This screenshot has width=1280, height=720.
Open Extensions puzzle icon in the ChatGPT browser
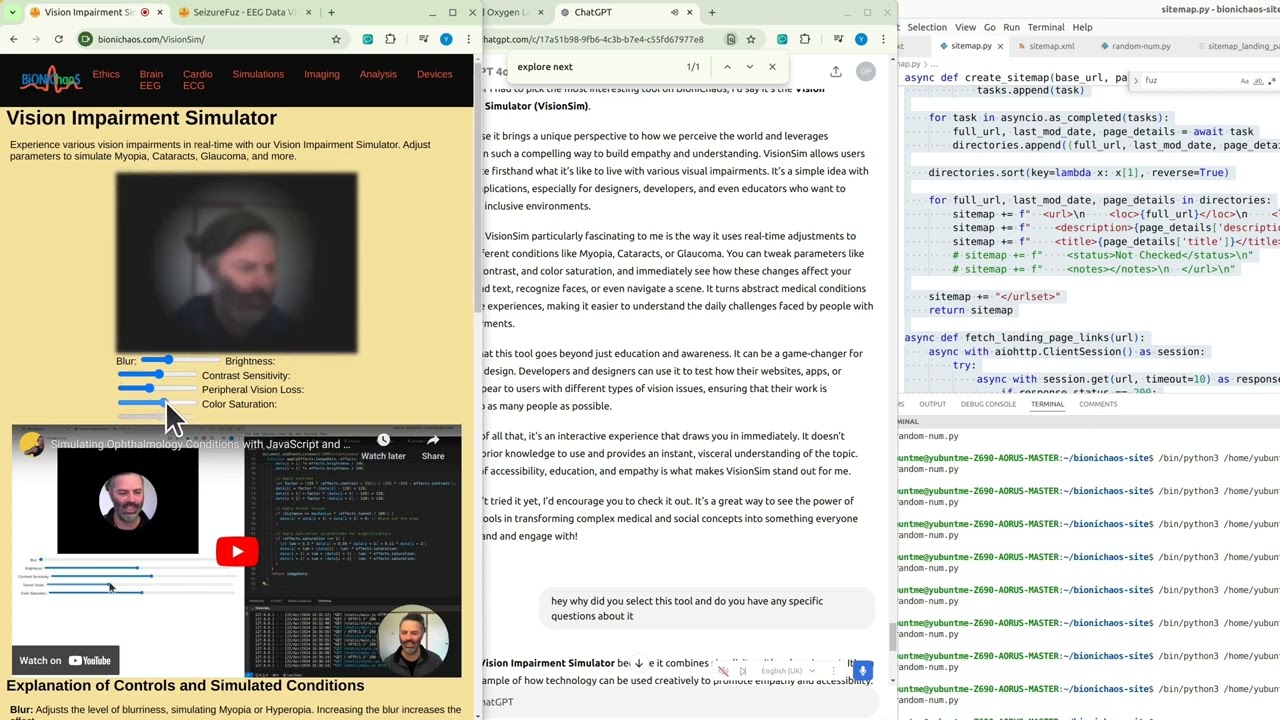pos(805,39)
